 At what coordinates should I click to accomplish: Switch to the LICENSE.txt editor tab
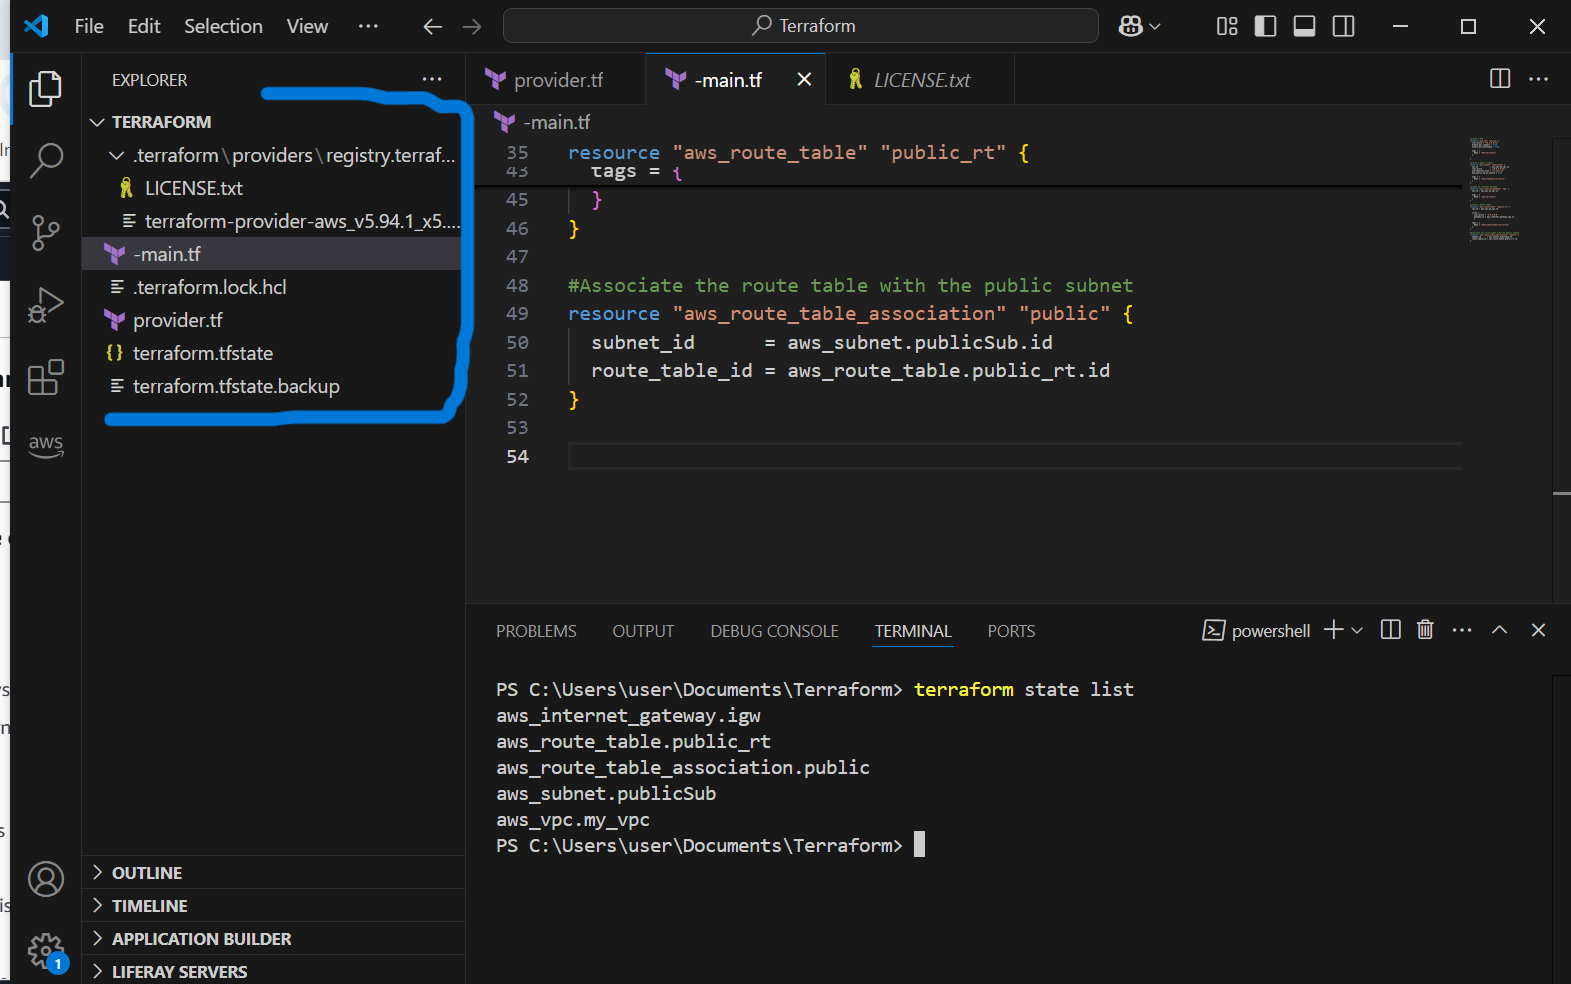pos(920,80)
